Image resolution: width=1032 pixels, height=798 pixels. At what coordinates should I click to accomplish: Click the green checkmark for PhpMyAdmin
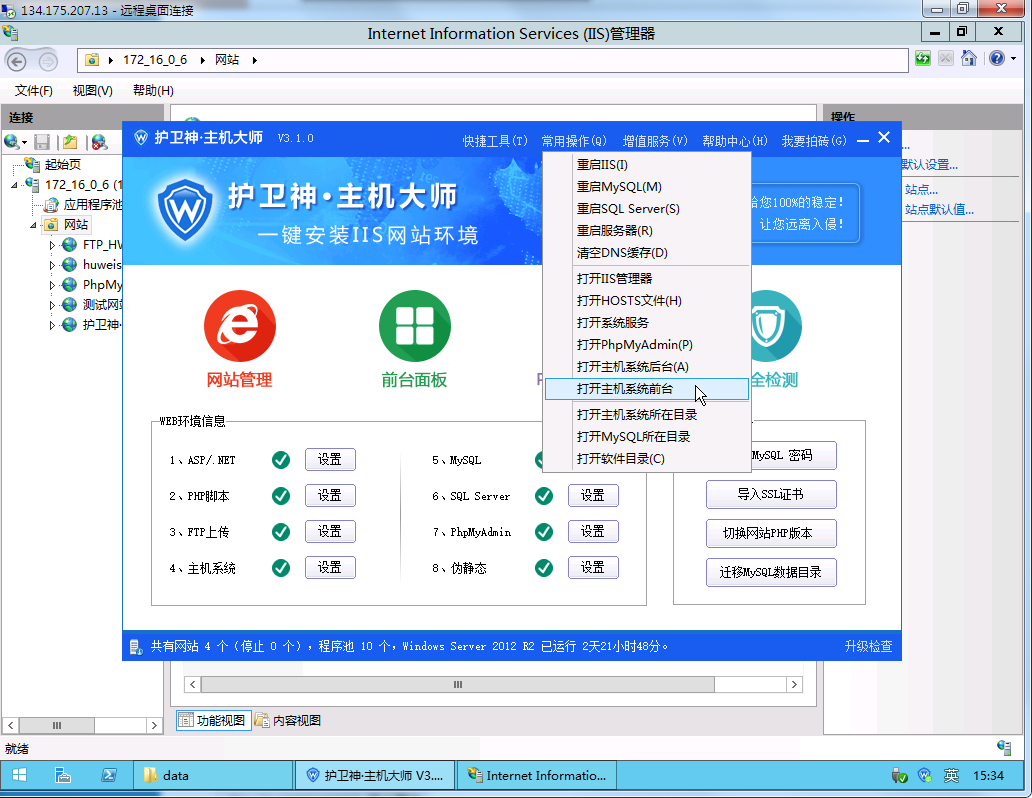point(544,531)
